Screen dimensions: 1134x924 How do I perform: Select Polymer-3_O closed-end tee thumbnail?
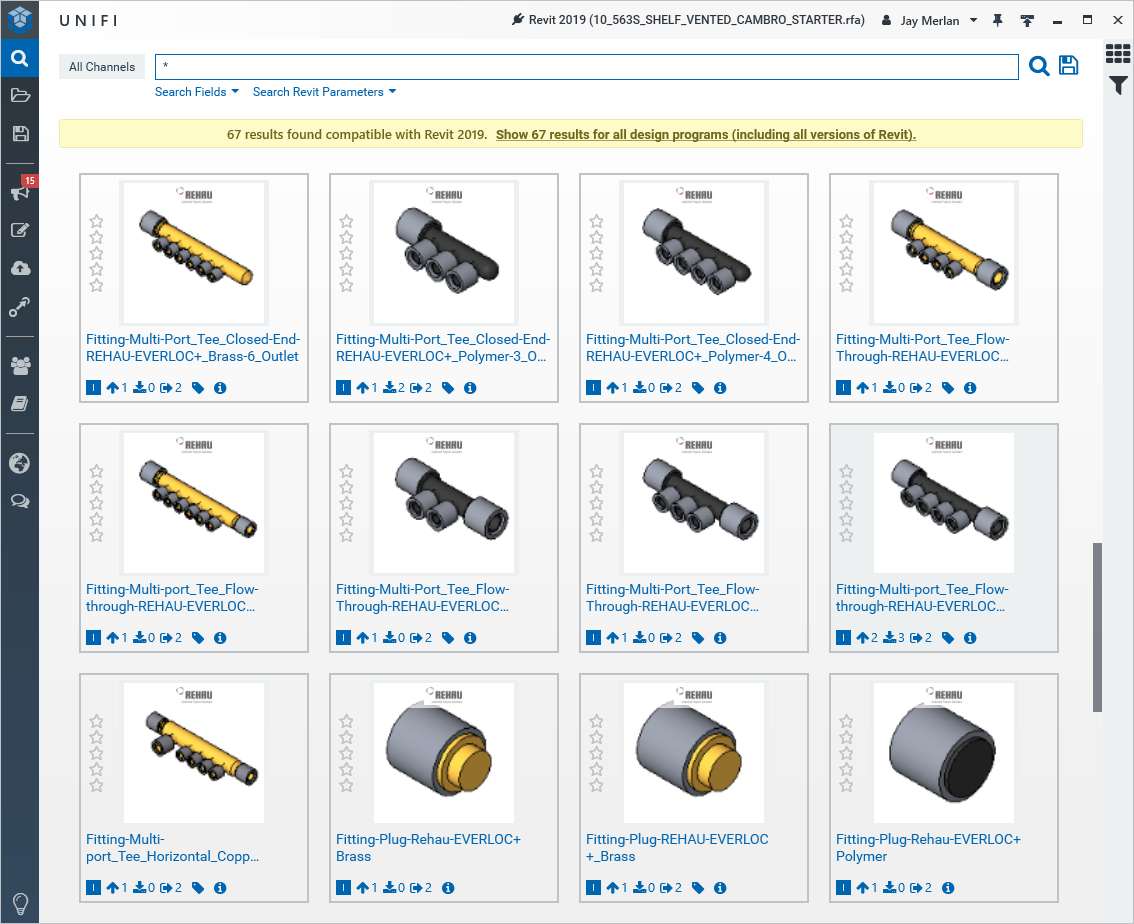443,253
